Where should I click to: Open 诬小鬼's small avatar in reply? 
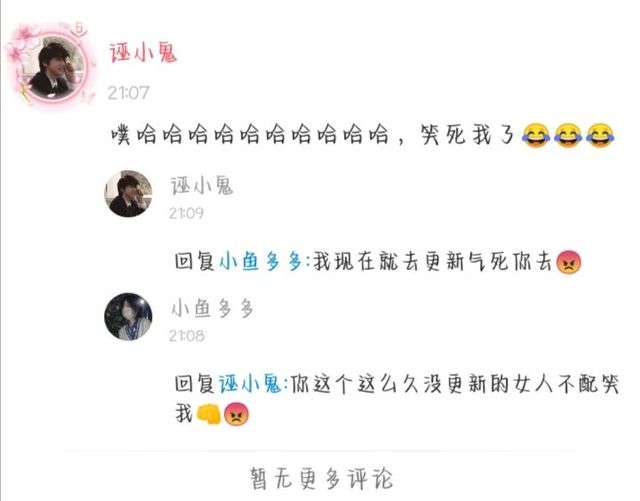click(128, 194)
